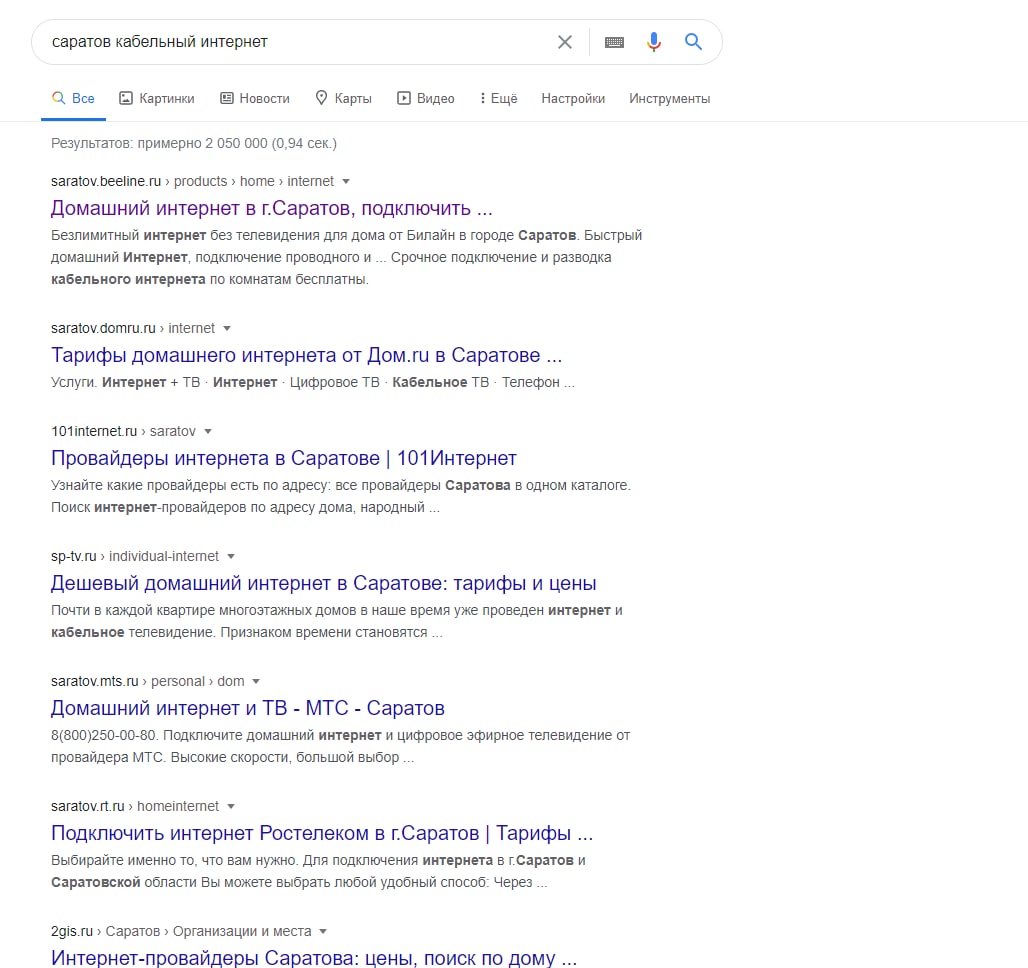Open 'Подключить интернет Ростелеком в г.Саратов' result
This screenshot has height=968, width=1028.
322,834
